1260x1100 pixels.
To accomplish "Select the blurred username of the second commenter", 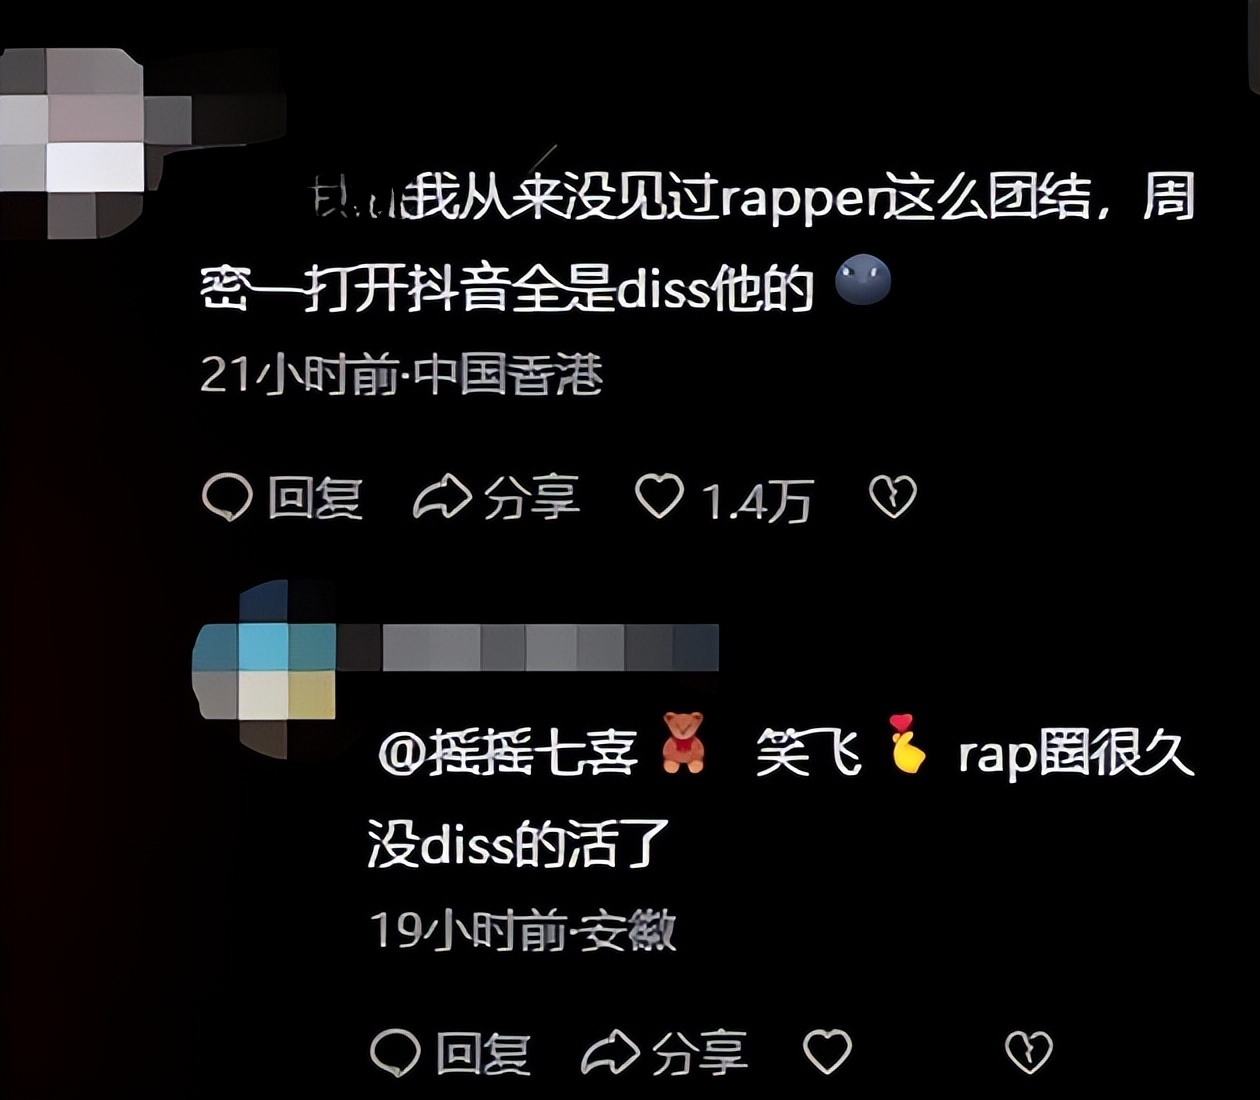I will point(529,647).
